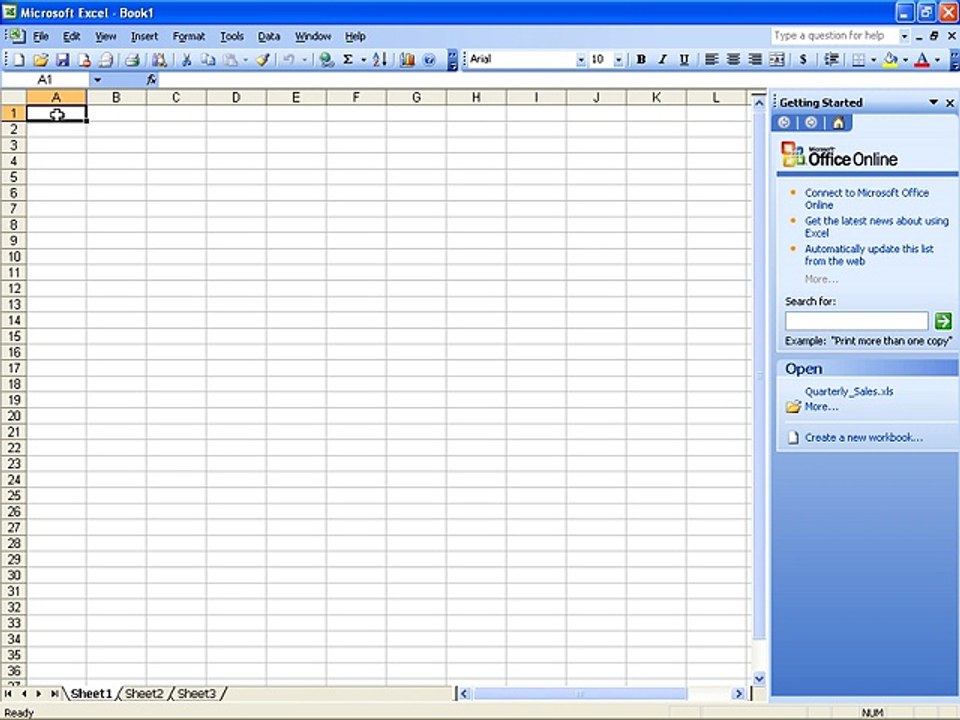Screen dimensions: 960x720
Task: Click the Excel Help question mark icon
Action: coord(429,59)
